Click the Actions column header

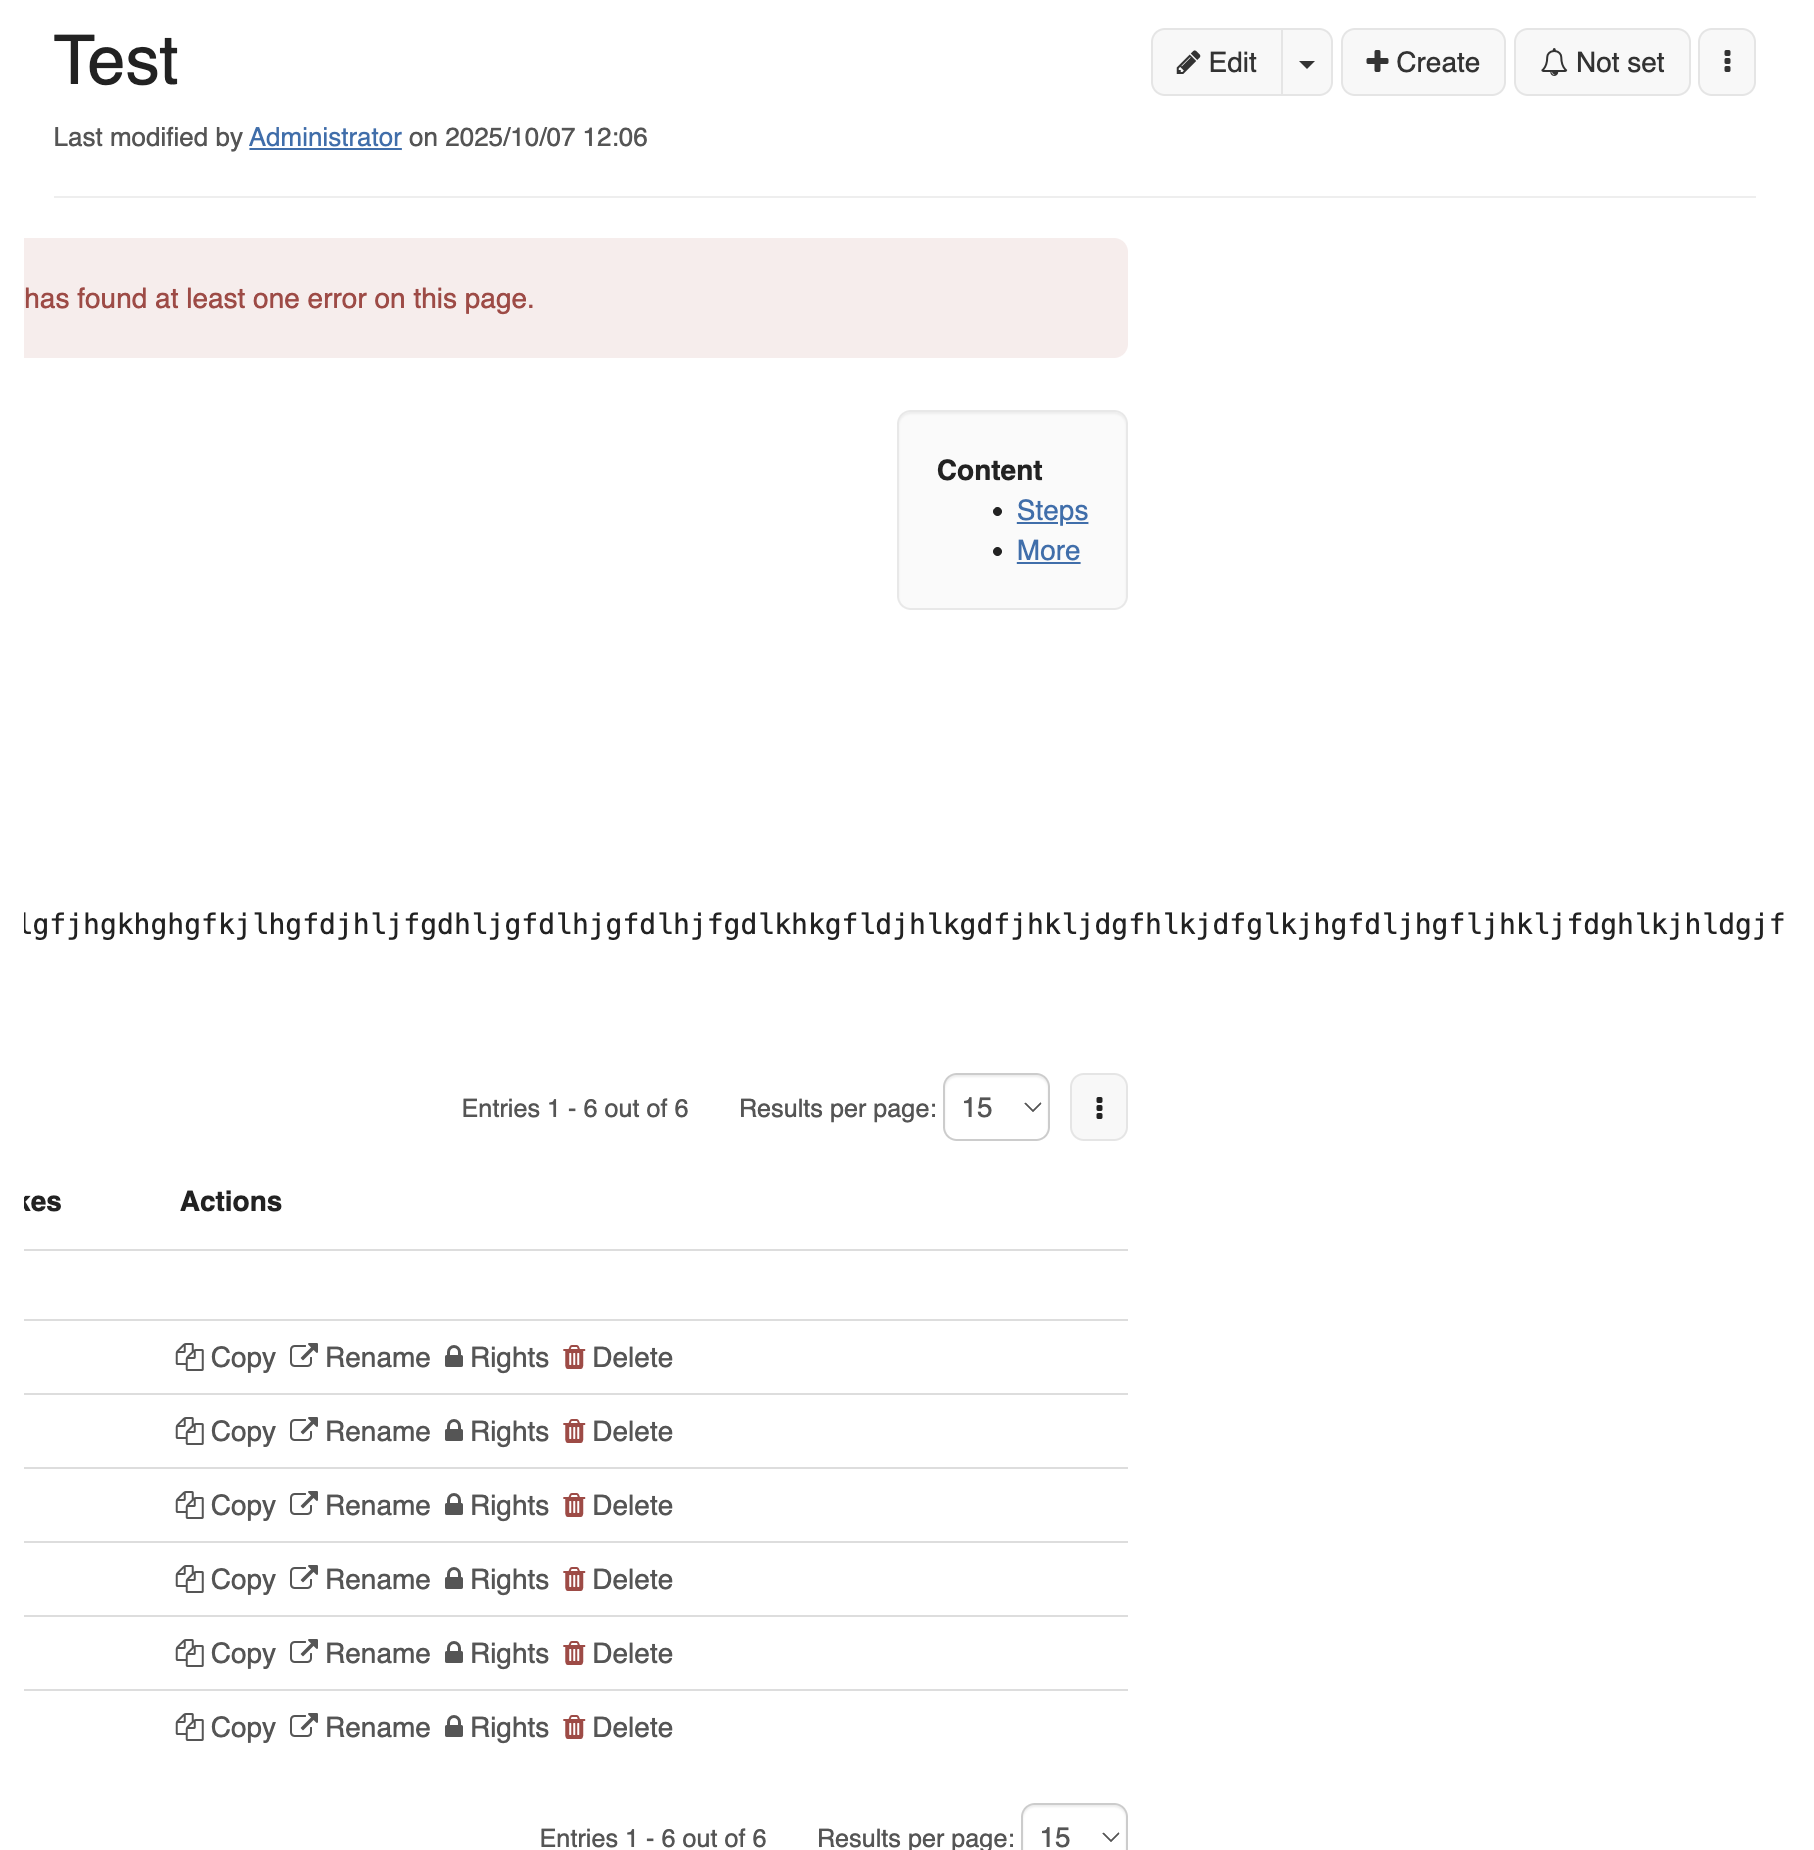pos(231,1201)
